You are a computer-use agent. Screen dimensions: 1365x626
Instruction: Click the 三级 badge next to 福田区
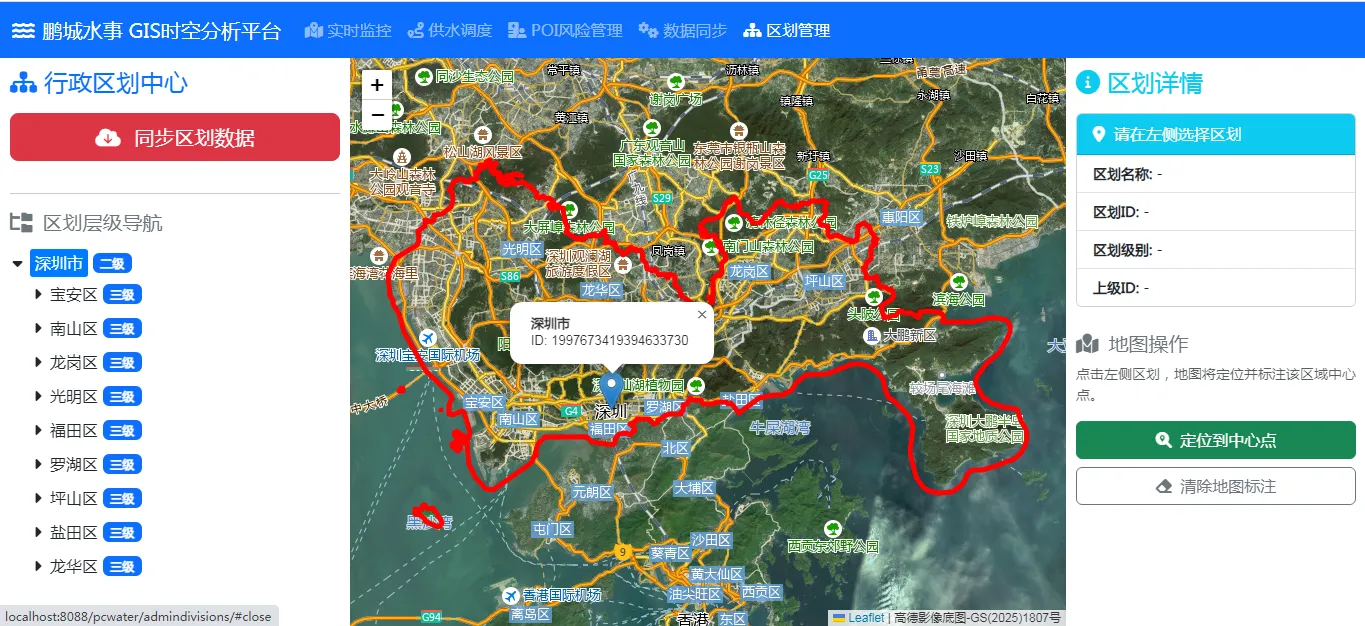123,430
